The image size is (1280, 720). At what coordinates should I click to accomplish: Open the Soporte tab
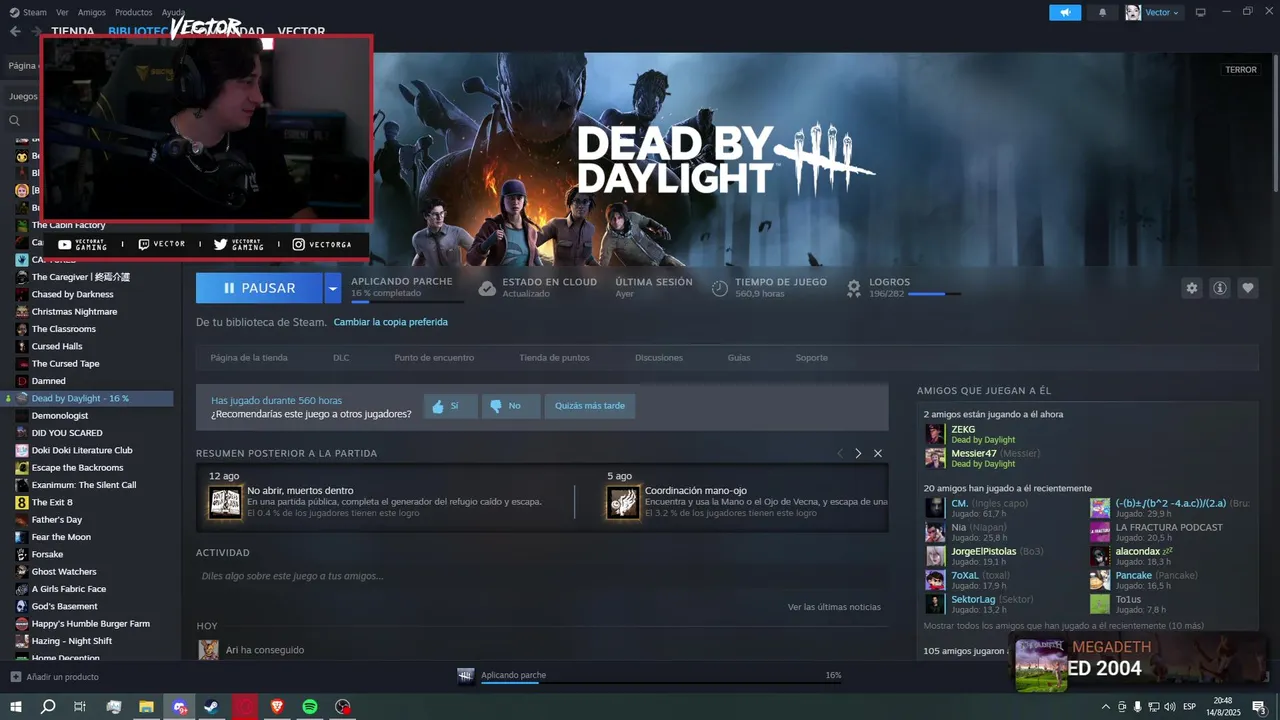[811, 358]
